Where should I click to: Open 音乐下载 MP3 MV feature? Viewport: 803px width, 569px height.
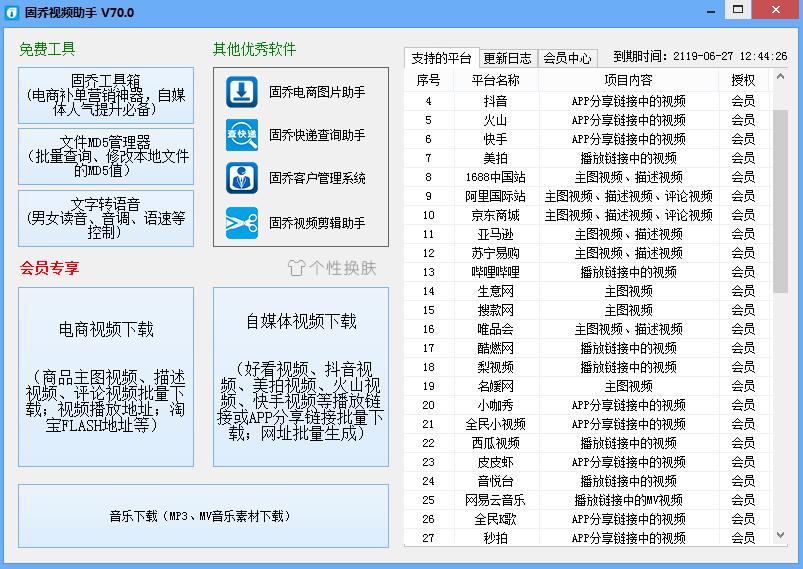[203, 516]
